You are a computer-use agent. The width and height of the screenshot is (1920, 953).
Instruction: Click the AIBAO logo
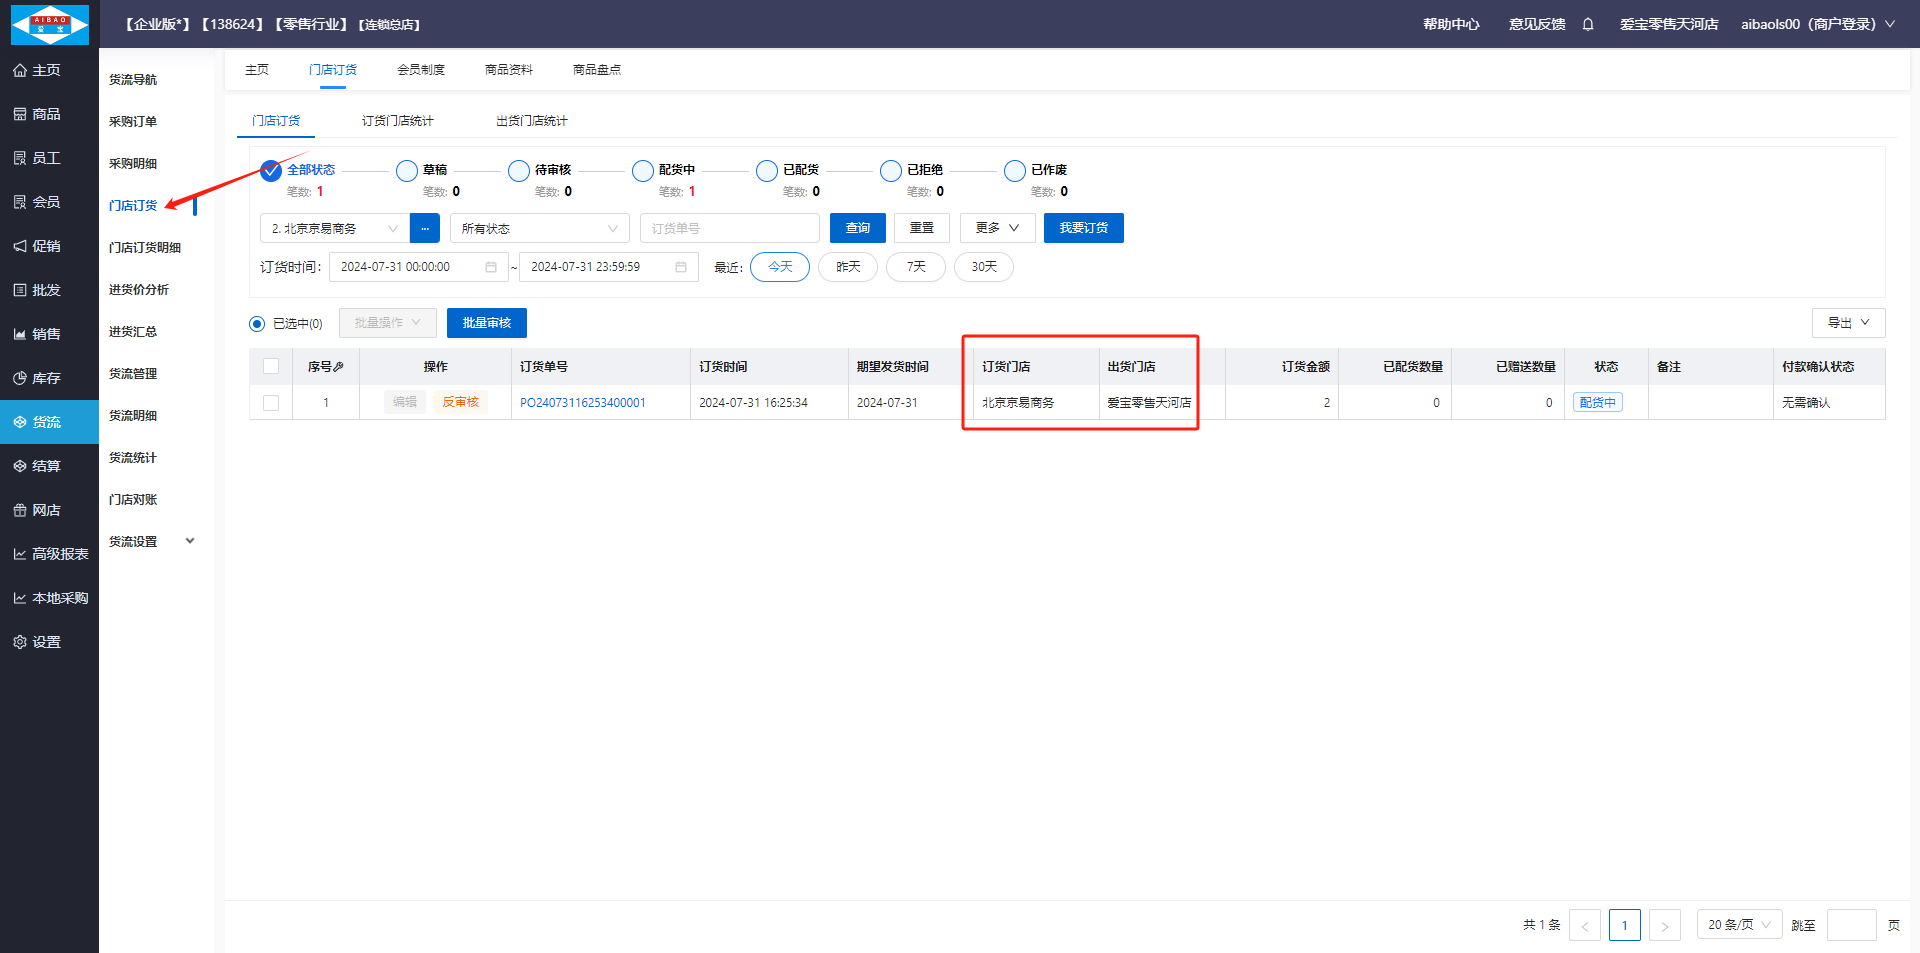click(x=49, y=24)
